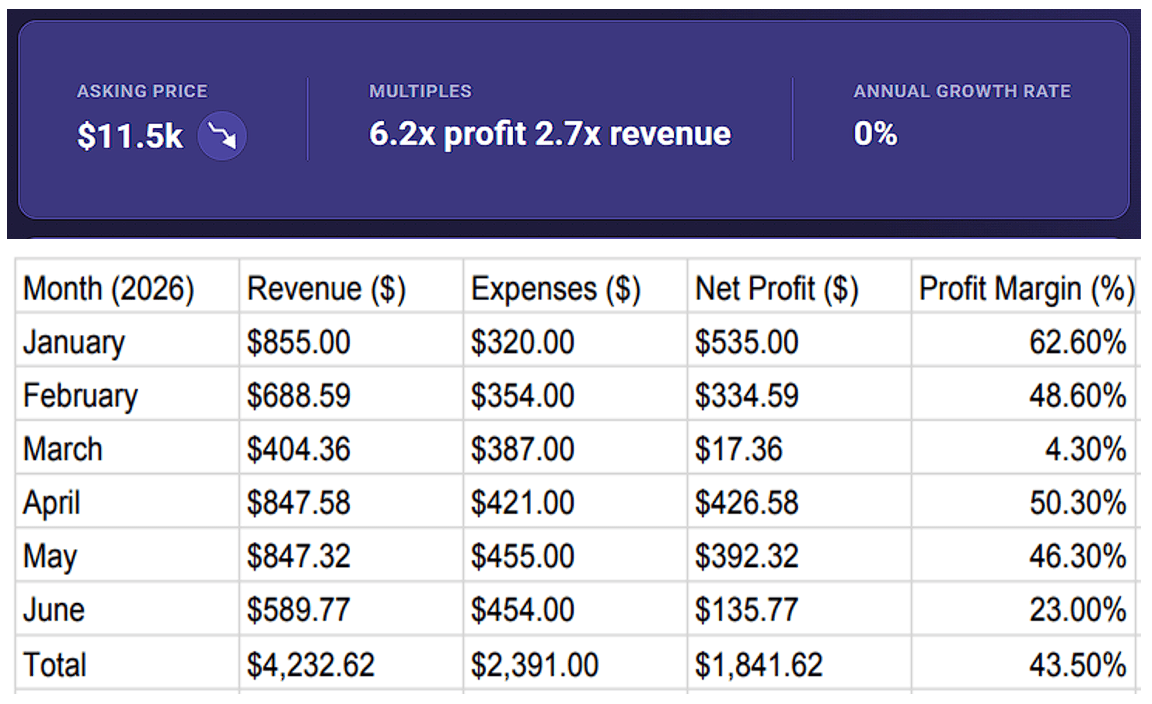The image size is (1152, 704).
Task: Click the 4.30% March margin cell
Action: click(x=1024, y=448)
